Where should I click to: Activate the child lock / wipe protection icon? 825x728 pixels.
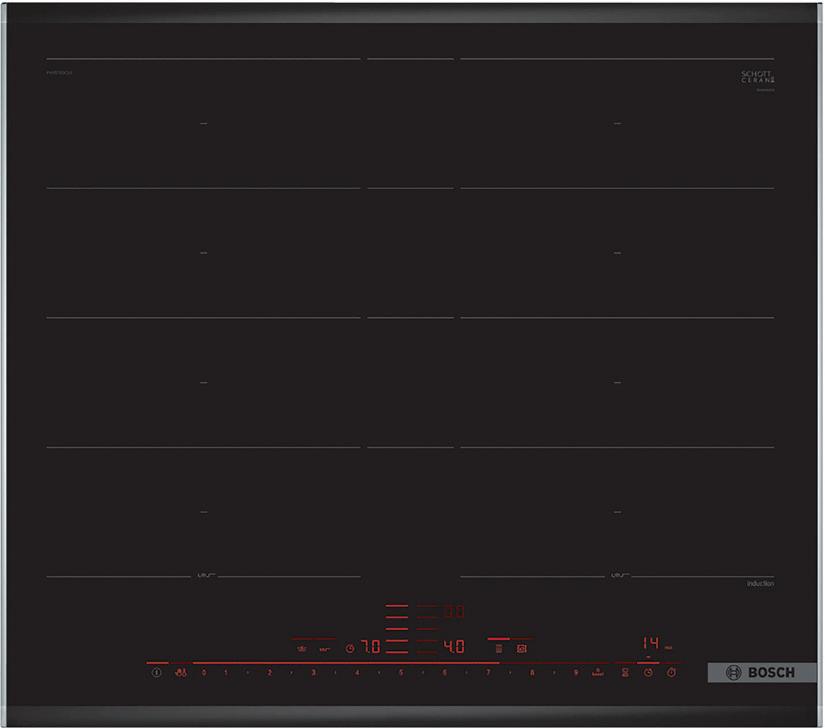point(181,672)
